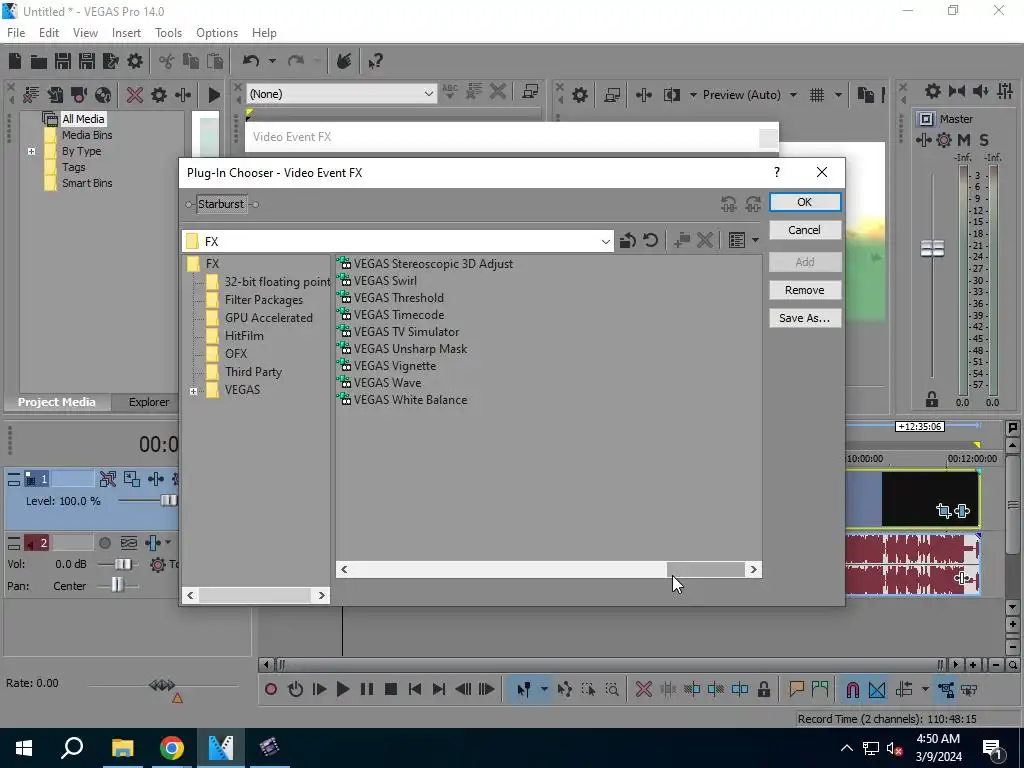
Task: Open audio track 2 automation settings dropdown
Action: 168,542
